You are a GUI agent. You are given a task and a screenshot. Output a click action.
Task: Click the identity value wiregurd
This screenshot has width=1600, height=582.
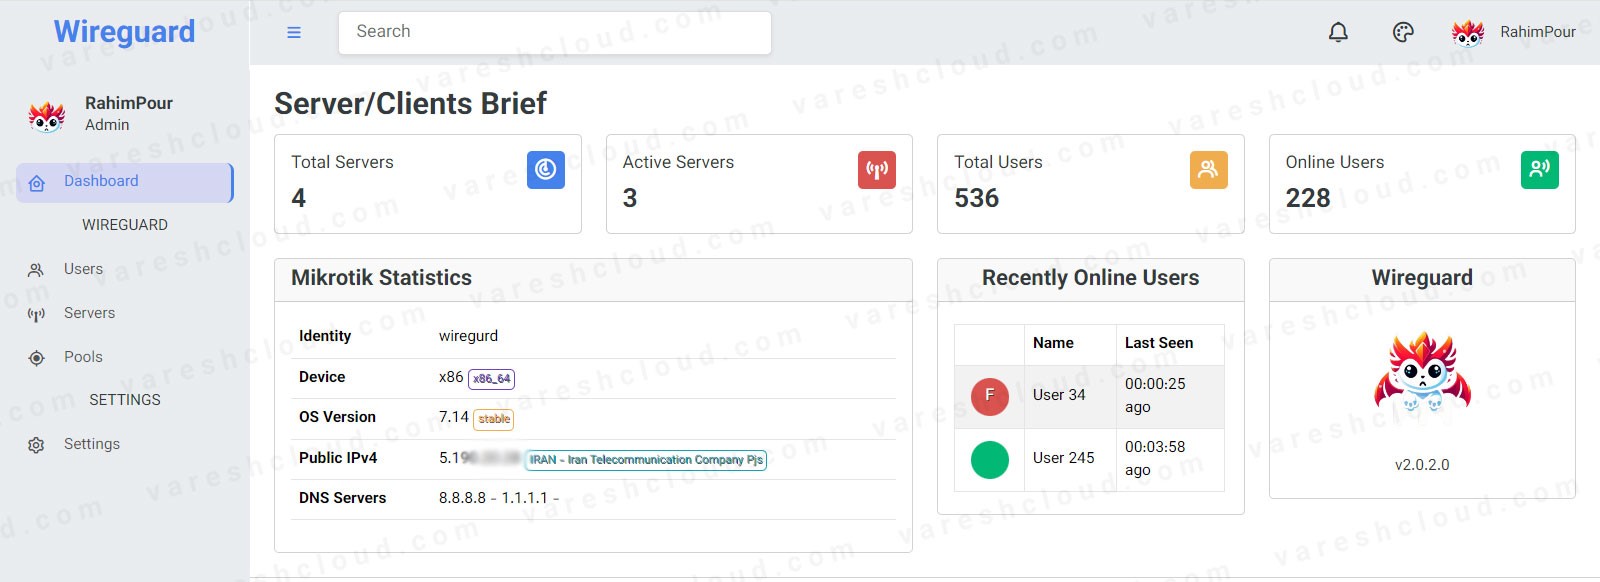468,336
